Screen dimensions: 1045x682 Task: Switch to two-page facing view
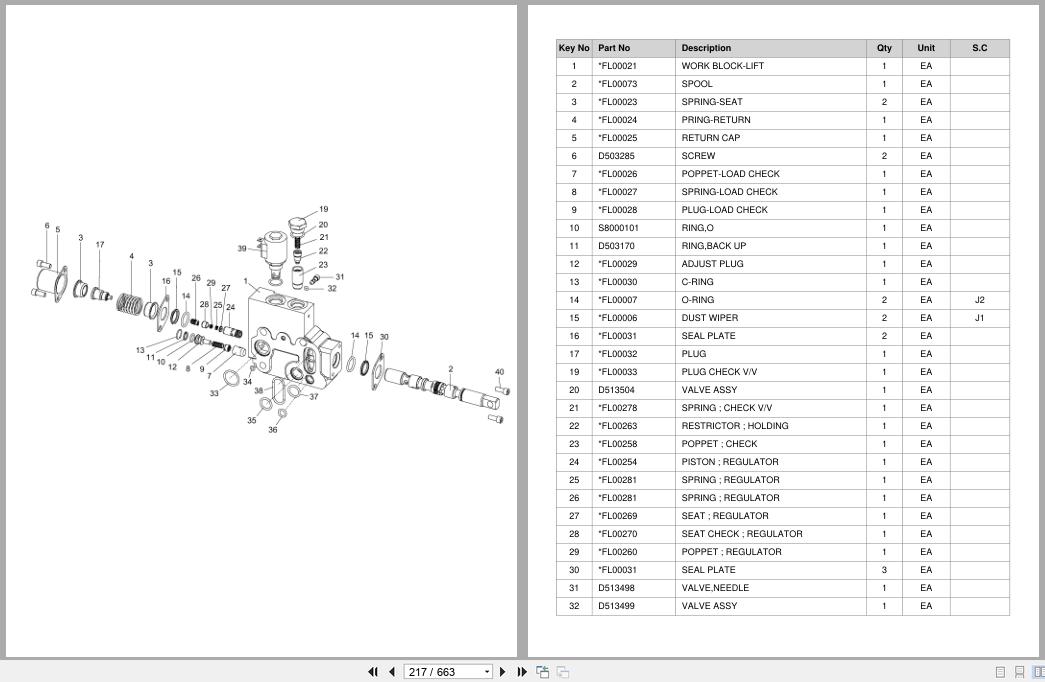pos(1038,672)
